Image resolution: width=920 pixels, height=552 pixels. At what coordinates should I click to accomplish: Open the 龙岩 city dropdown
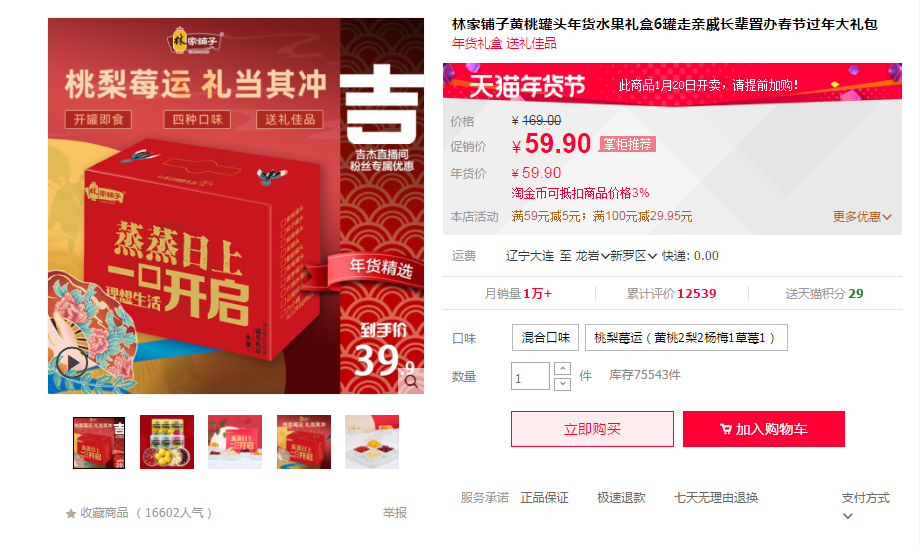(x=592, y=256)
